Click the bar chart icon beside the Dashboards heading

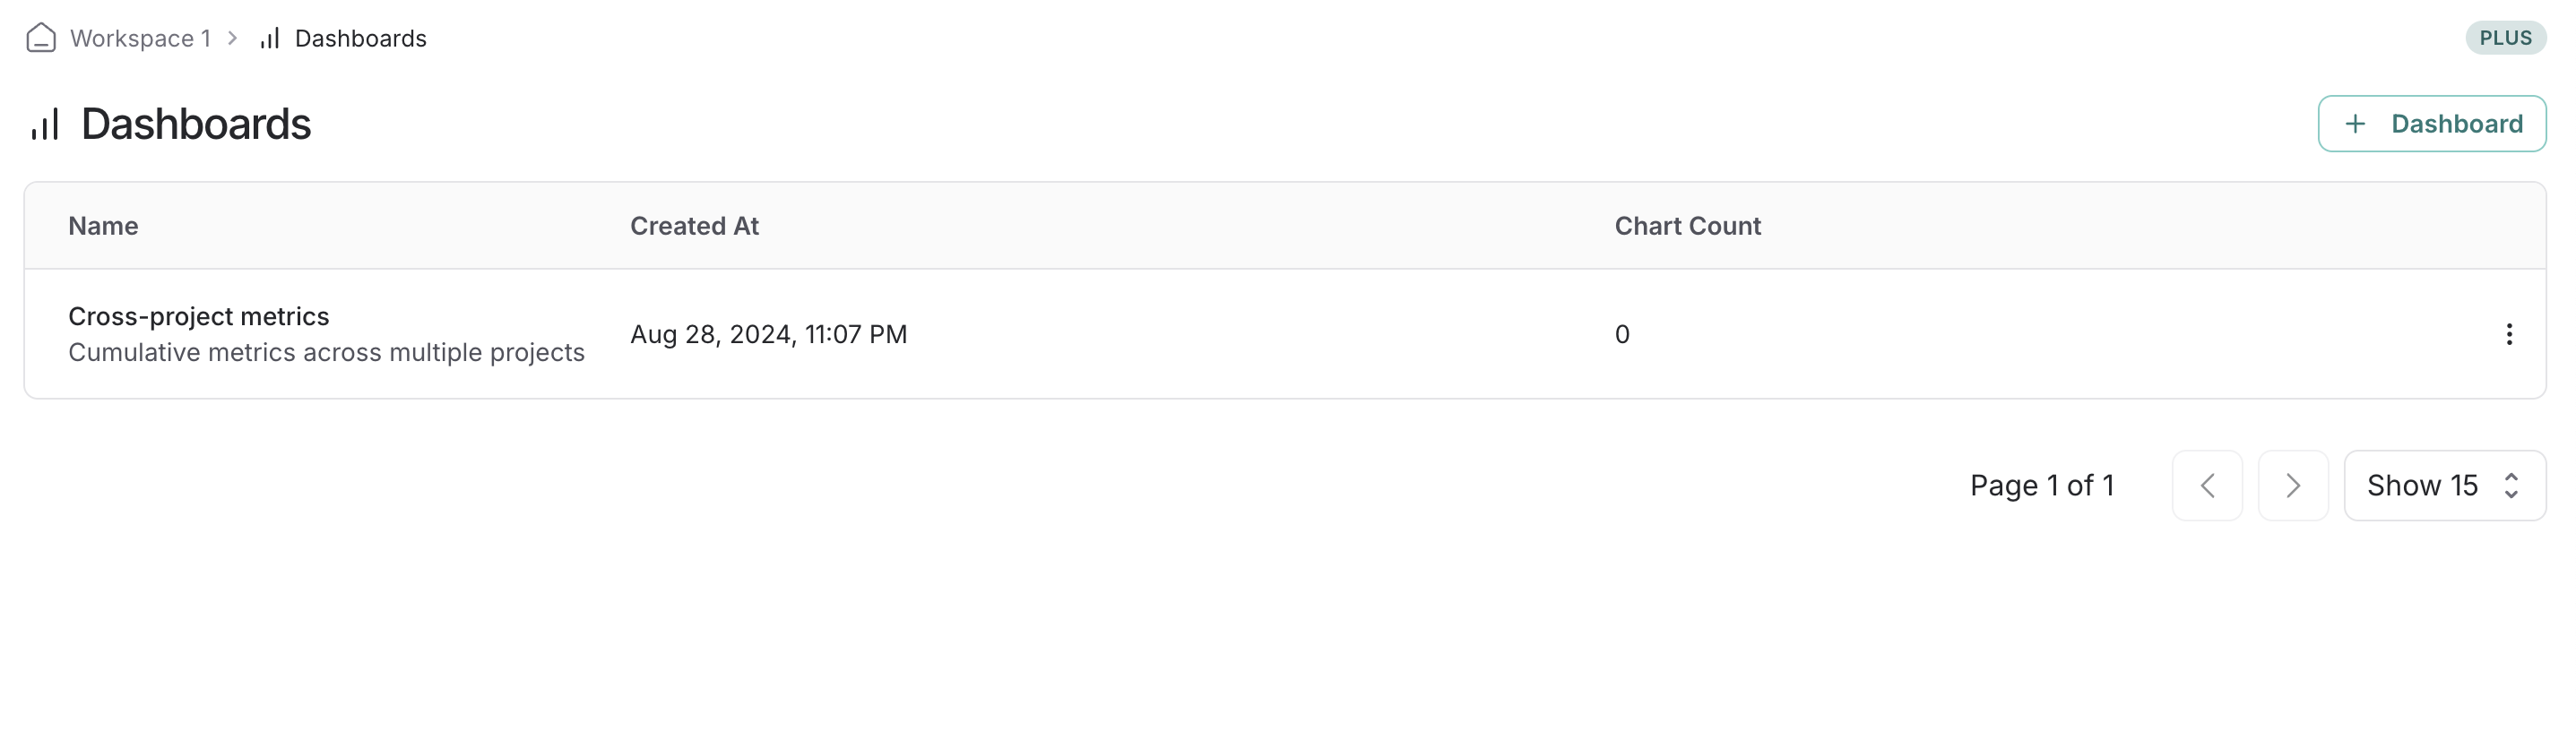[x=45, y=124]
